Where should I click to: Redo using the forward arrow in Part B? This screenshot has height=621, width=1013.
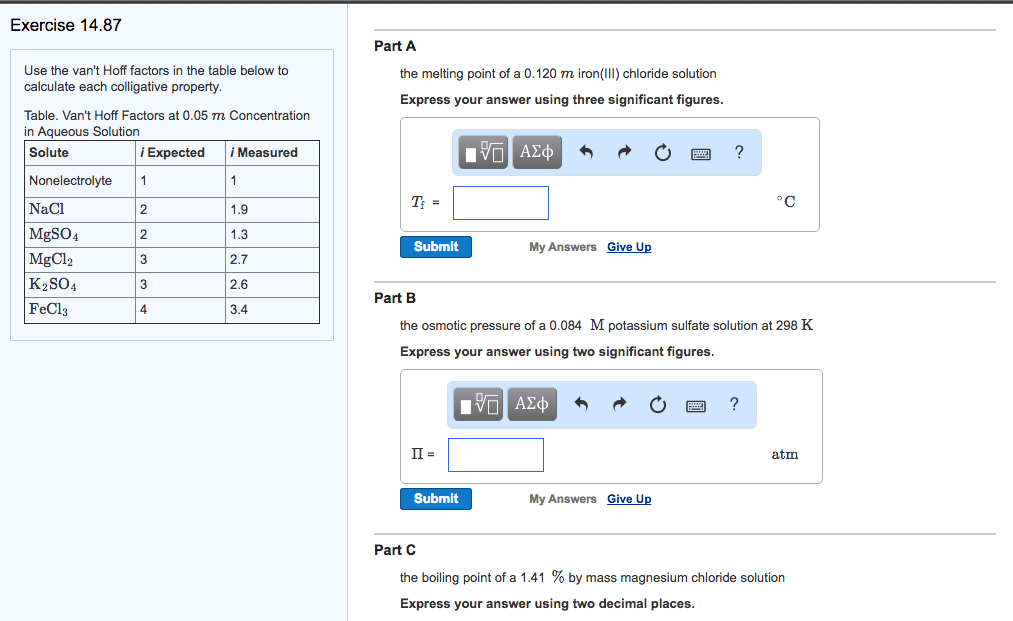point(618,404)
